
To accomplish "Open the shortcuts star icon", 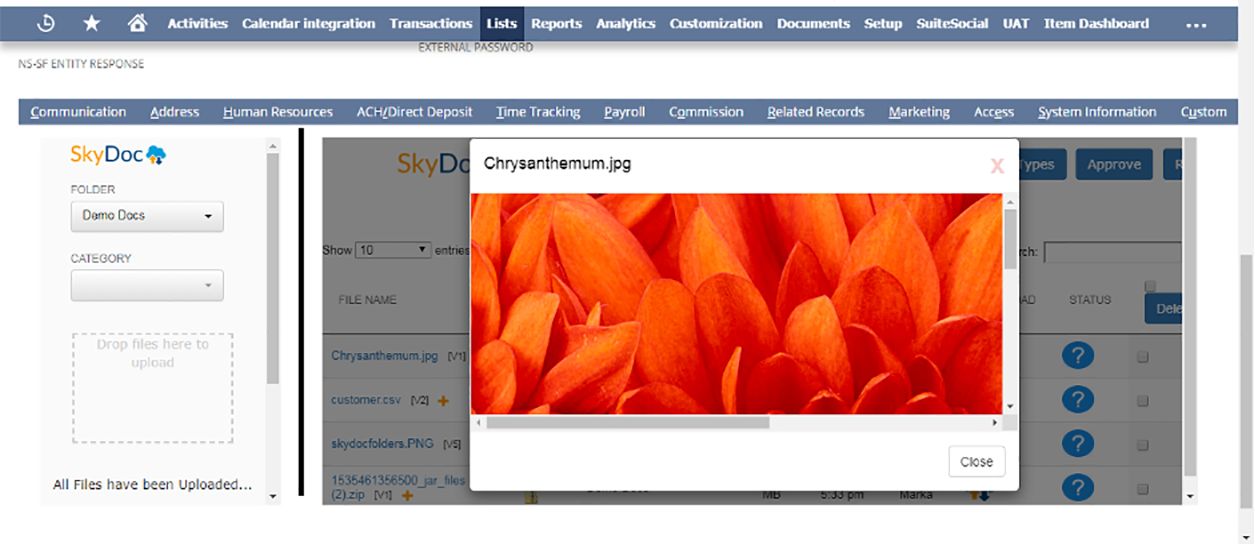I will [91, 23].
